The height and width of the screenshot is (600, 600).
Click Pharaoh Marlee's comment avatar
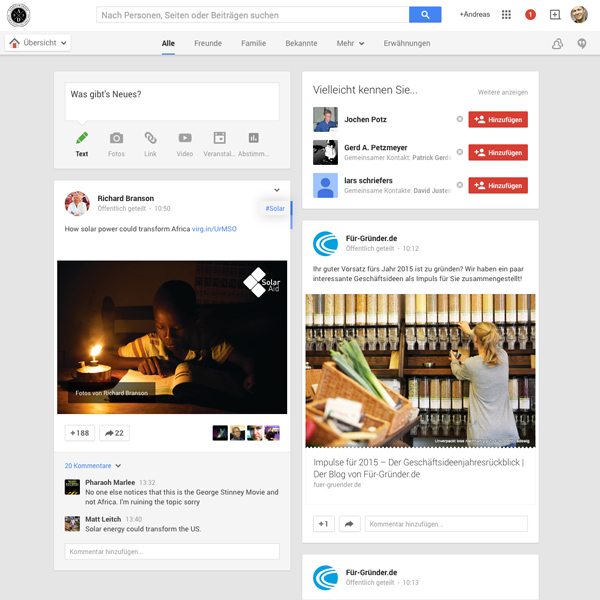point(72,487)
